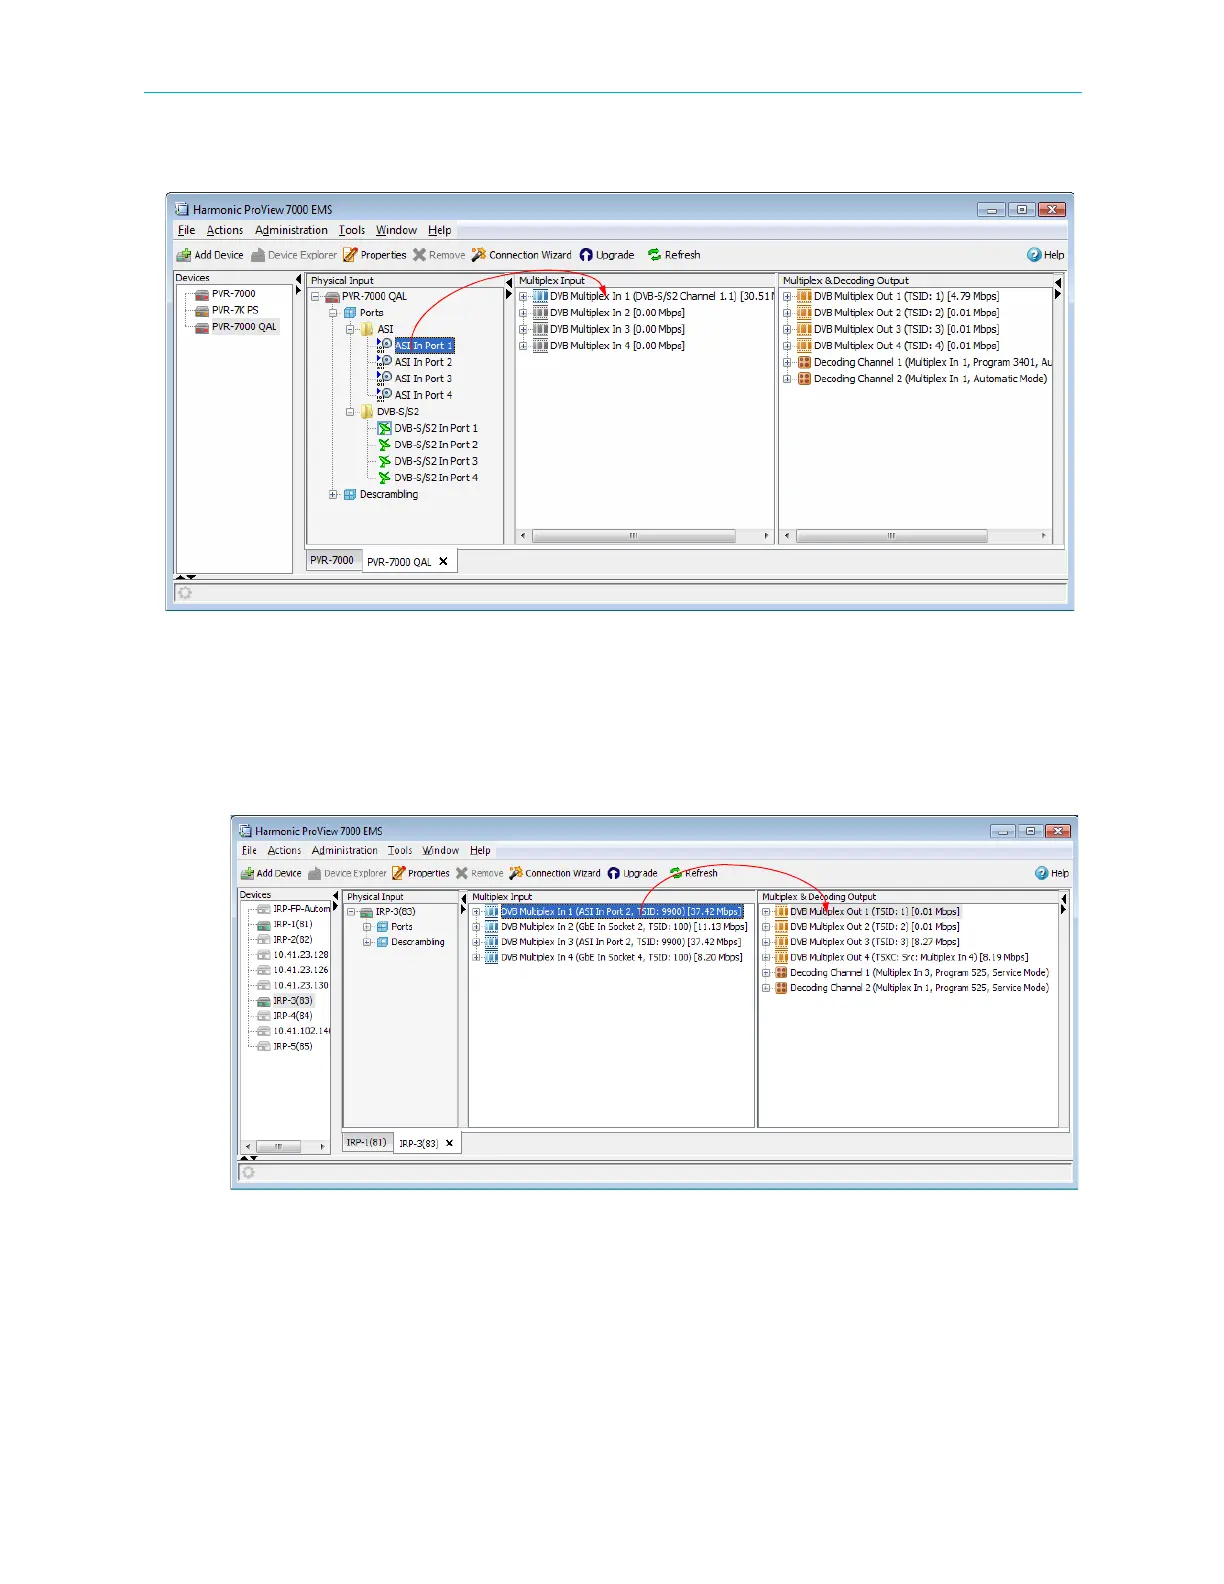Select device 10.41.23.128 in Devices list
The image size is (1224, 1584).
click(x=301, y=955)
